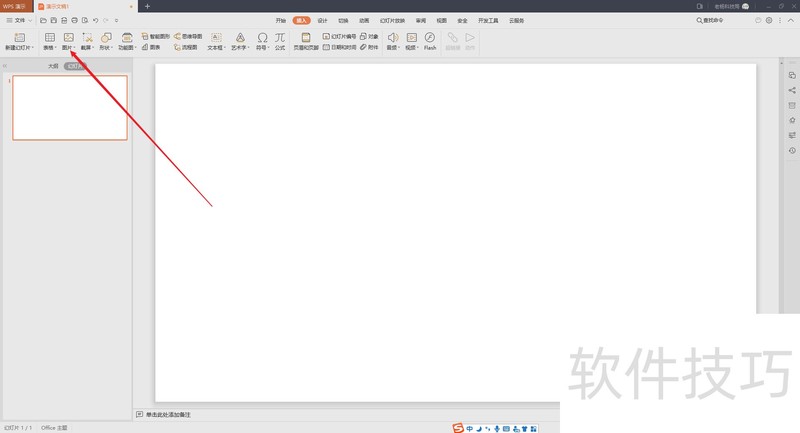The image size is (800, 433).
Task: Insert Flash via the Flash icon
Action: point(430,38)
